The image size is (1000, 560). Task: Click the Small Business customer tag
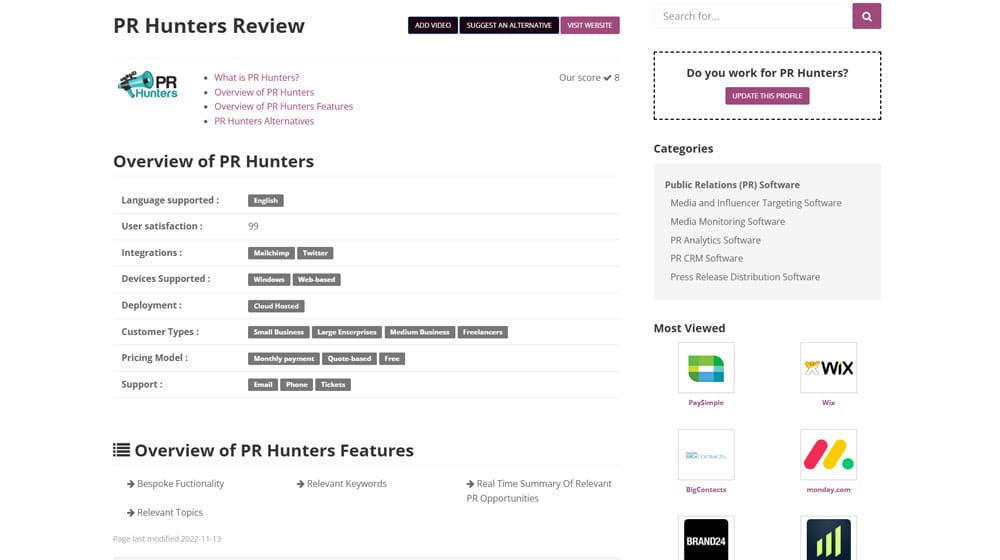(279, 332)
